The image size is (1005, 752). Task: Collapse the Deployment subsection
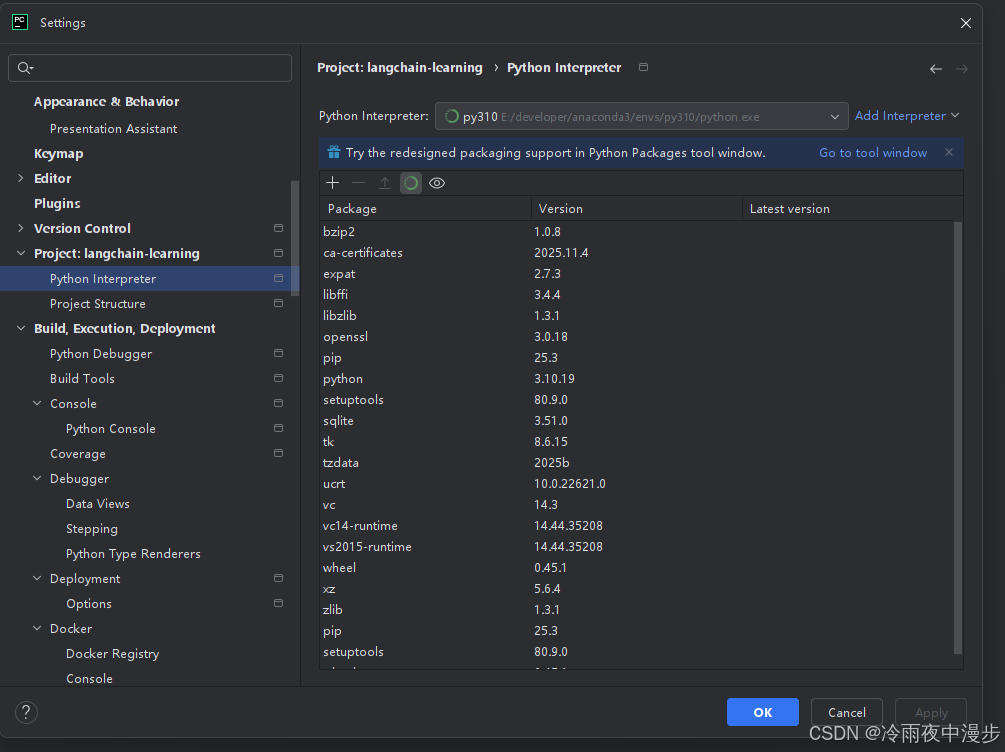37,578
